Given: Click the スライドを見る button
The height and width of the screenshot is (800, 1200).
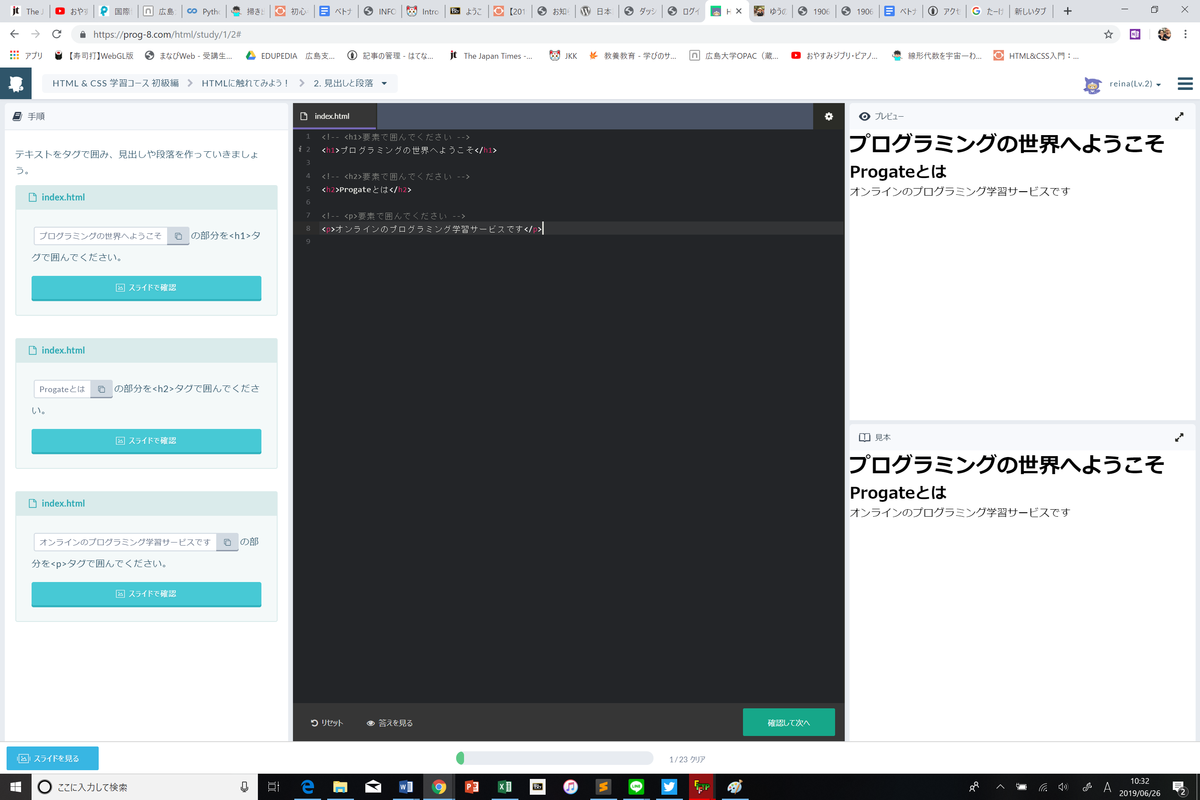Looking at the screenshot, I should [52, 758].
